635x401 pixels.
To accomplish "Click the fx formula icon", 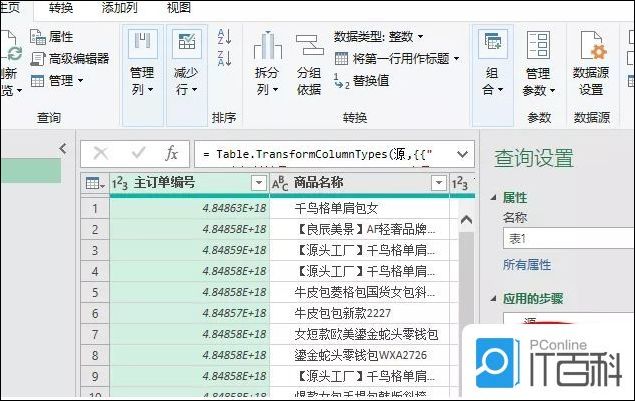I will pos(171,153).
